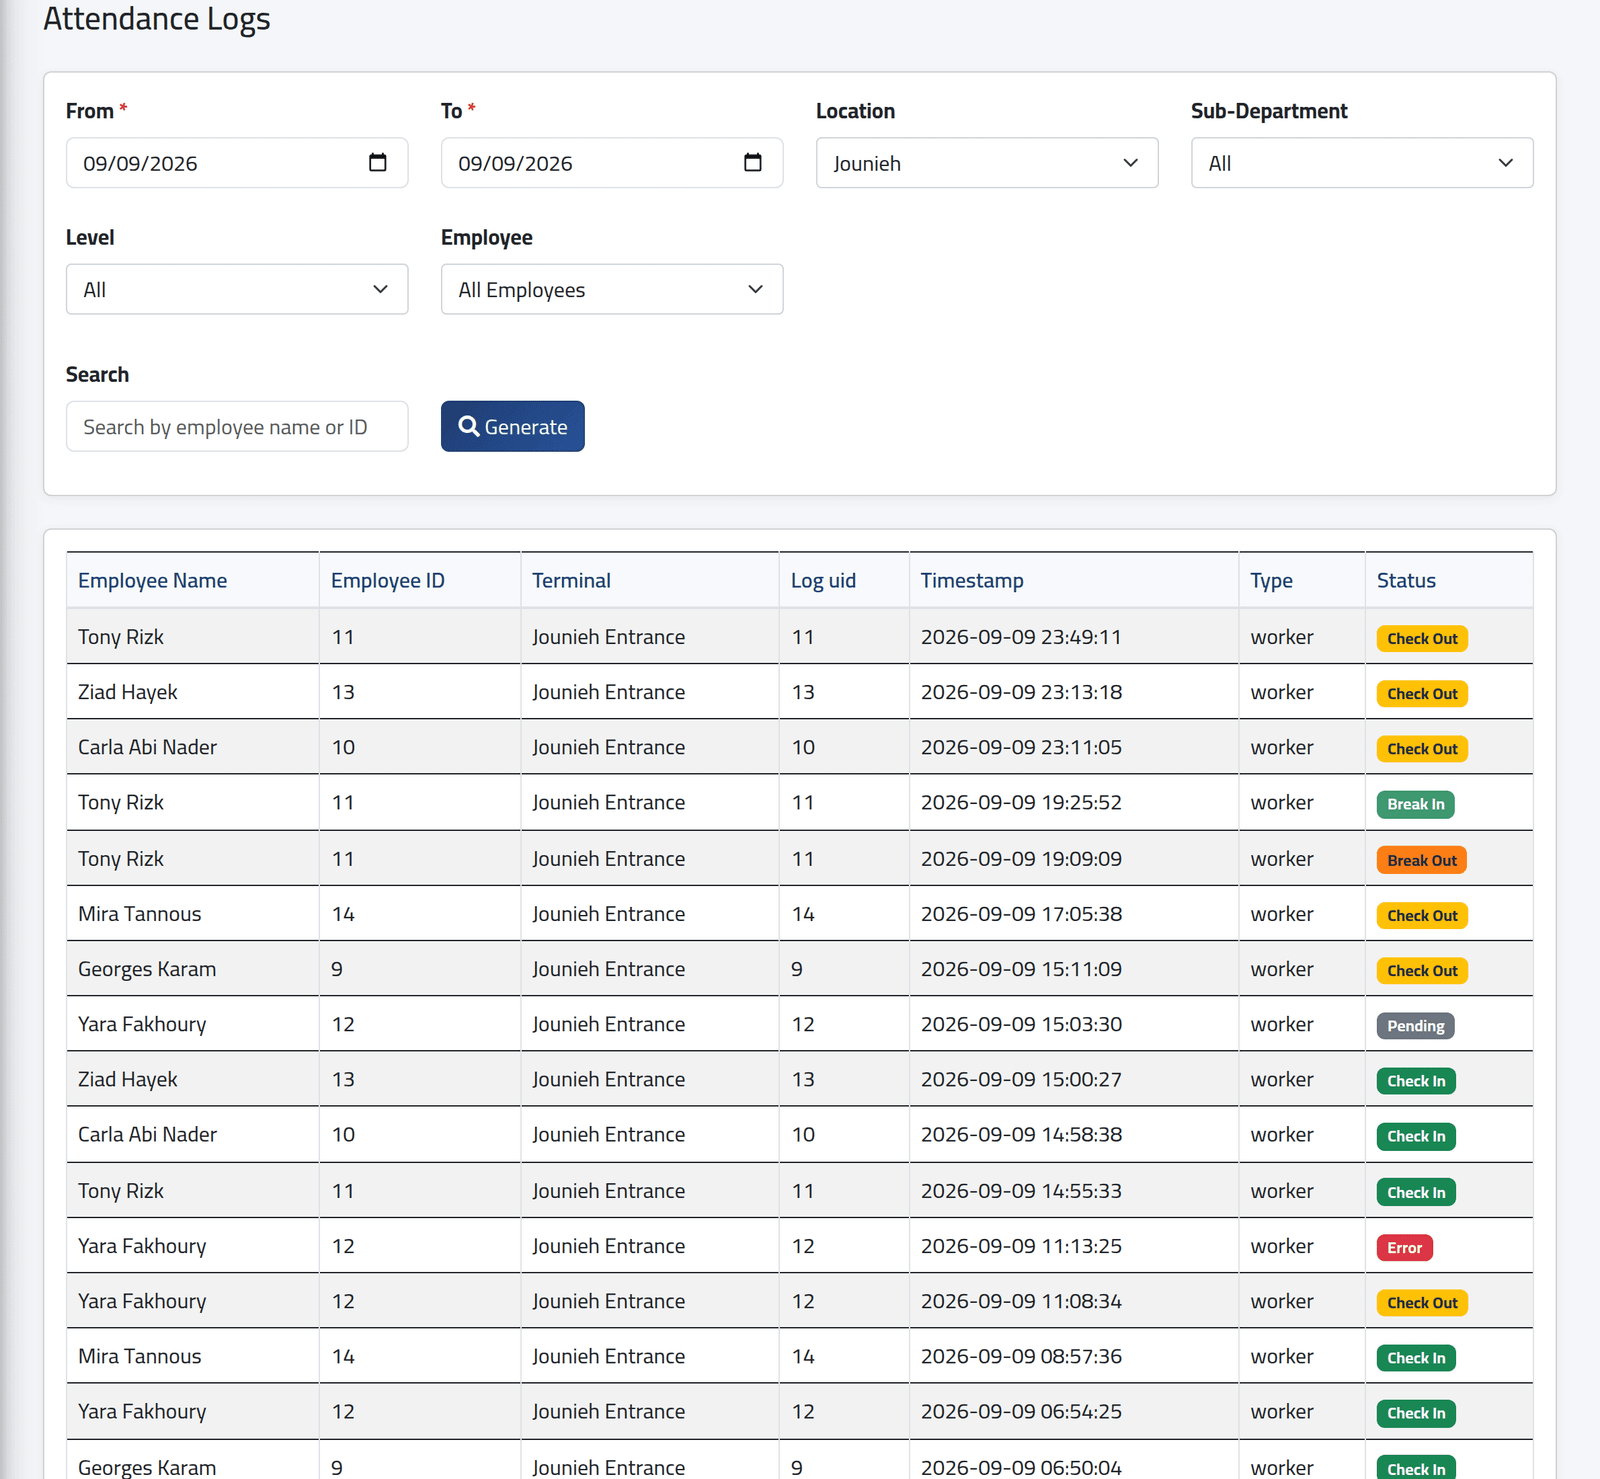Screen dimensions: 1600x1479
Task: Click the Check In badge at 14:58:38
Action: 1416,1136
